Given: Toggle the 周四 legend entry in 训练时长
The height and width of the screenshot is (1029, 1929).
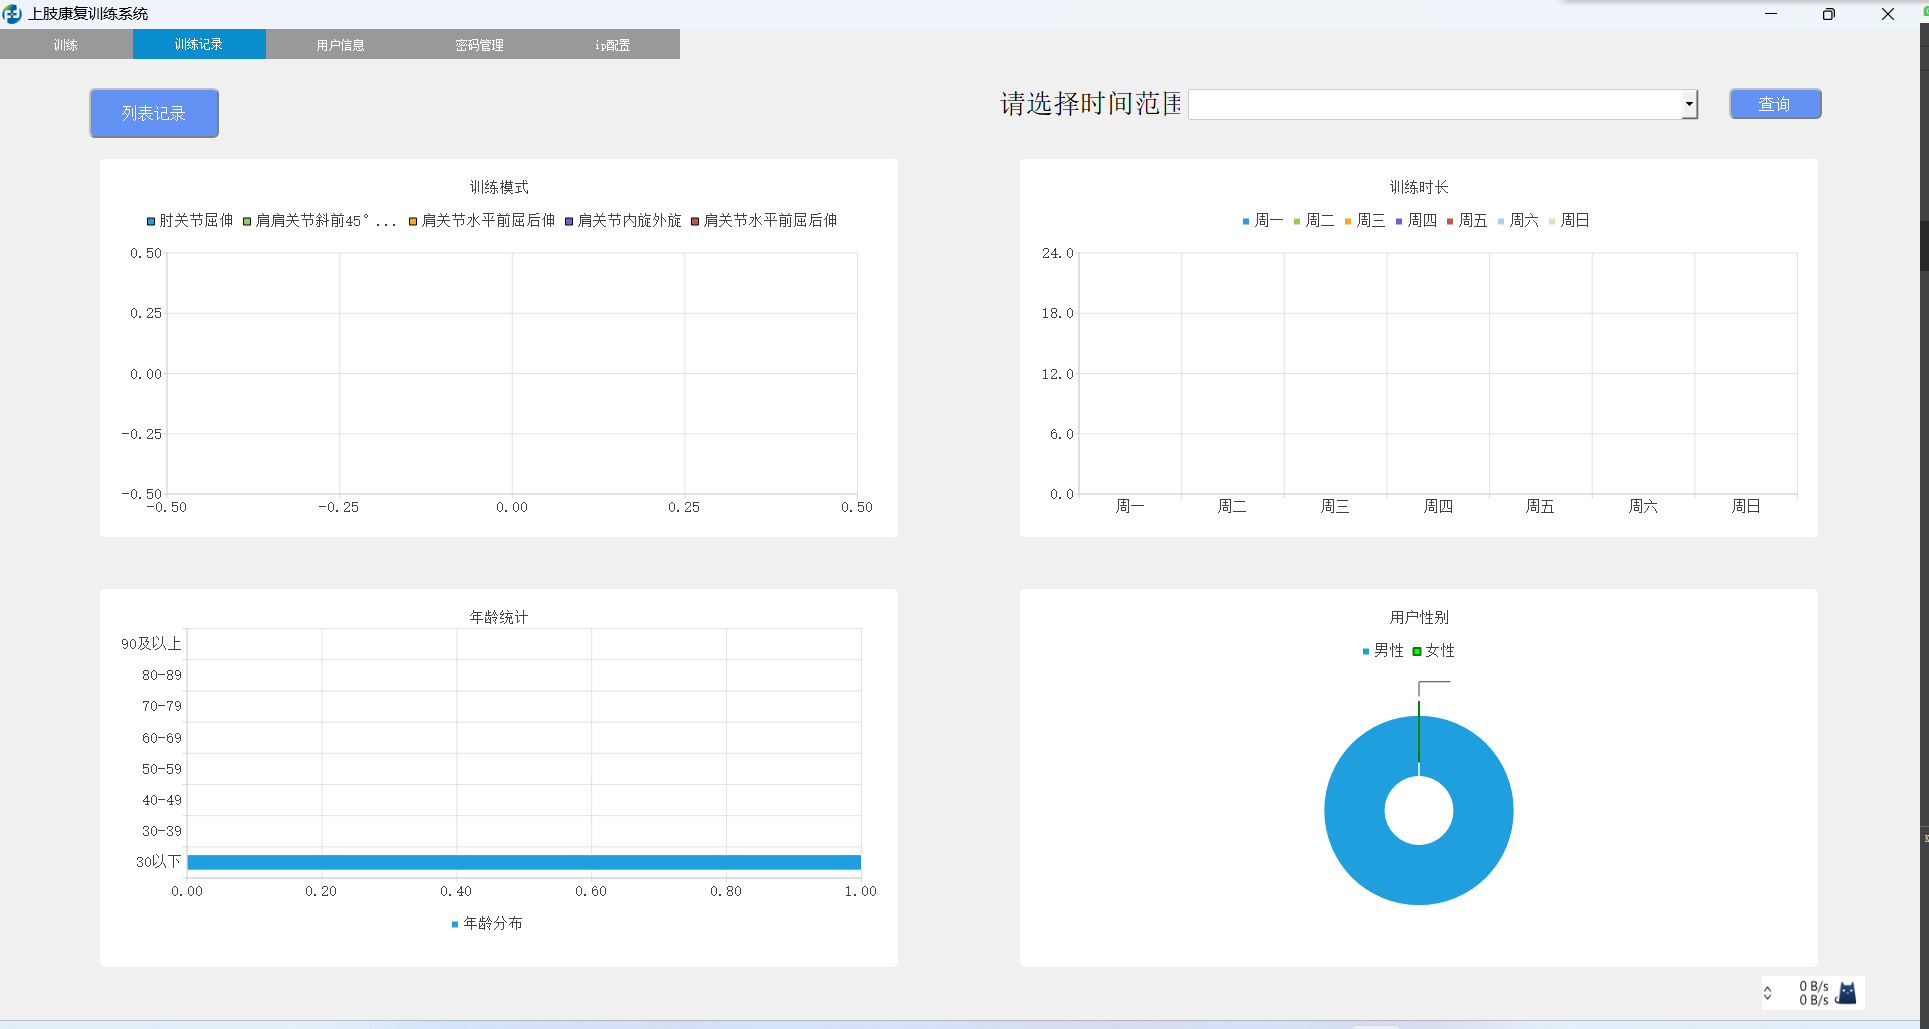Looking at the screenshot, I should click(x=1416, y=221).
